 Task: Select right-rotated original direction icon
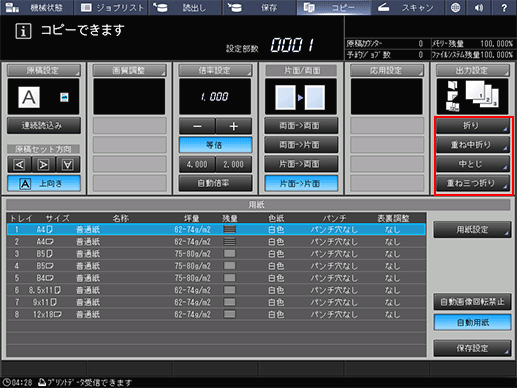[43, 164]
